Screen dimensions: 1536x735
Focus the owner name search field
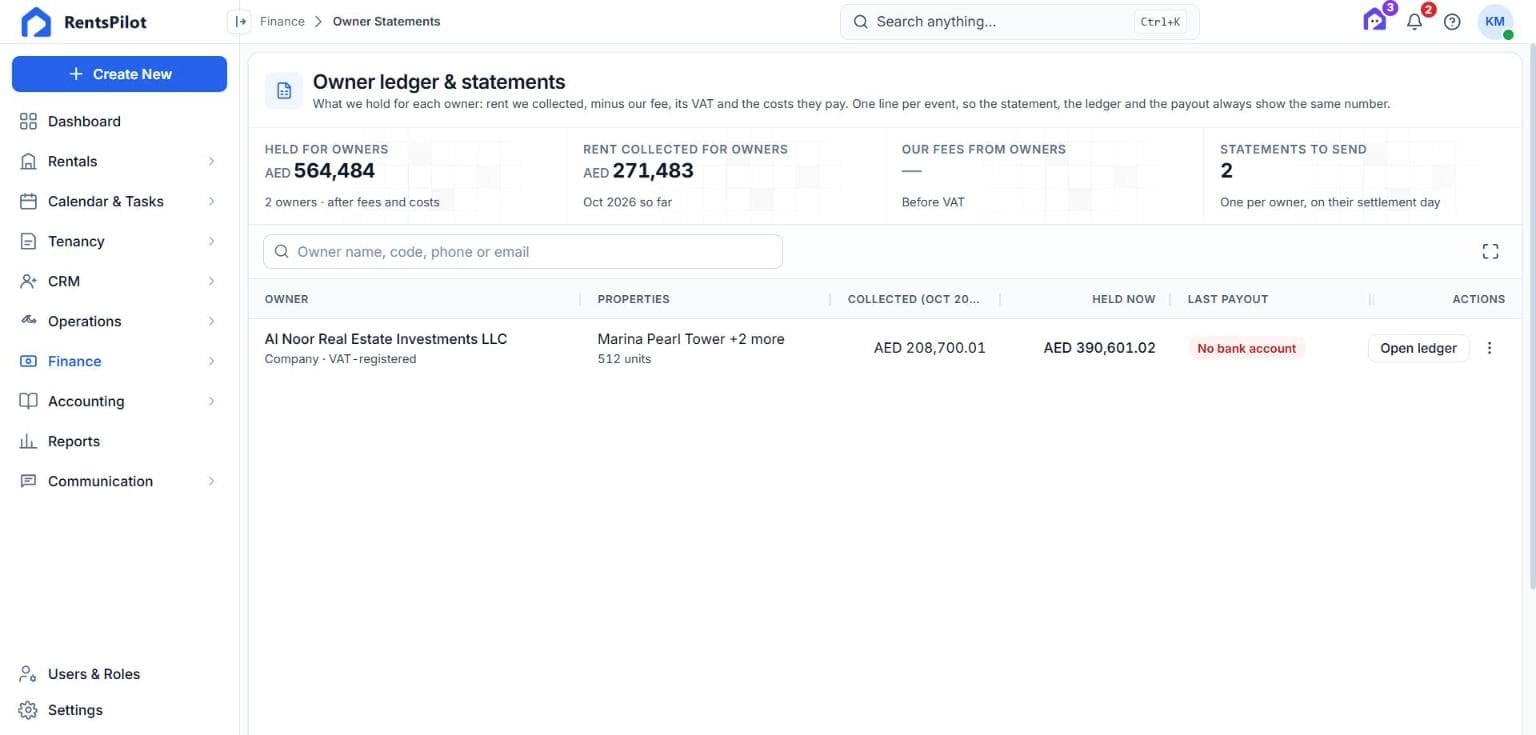point(522,252)
